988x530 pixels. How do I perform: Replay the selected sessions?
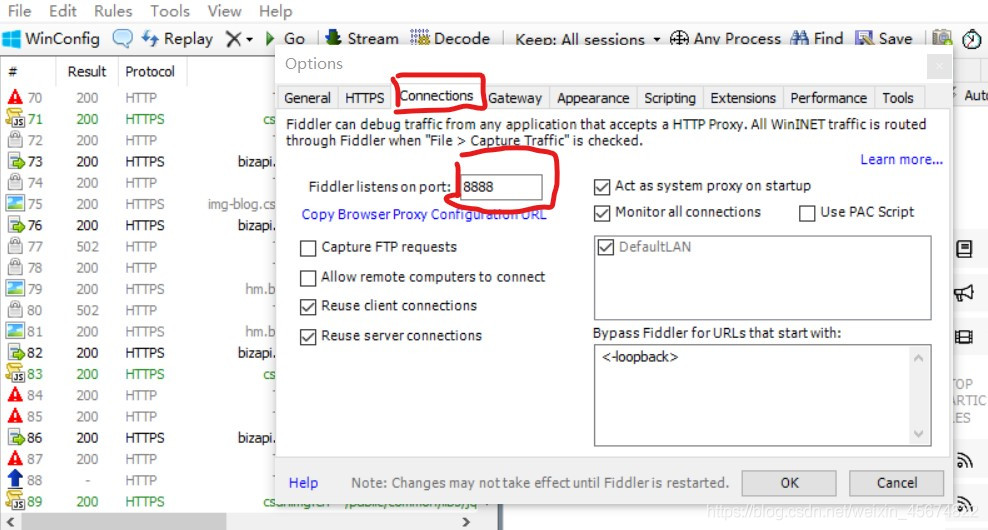(177, 38)
